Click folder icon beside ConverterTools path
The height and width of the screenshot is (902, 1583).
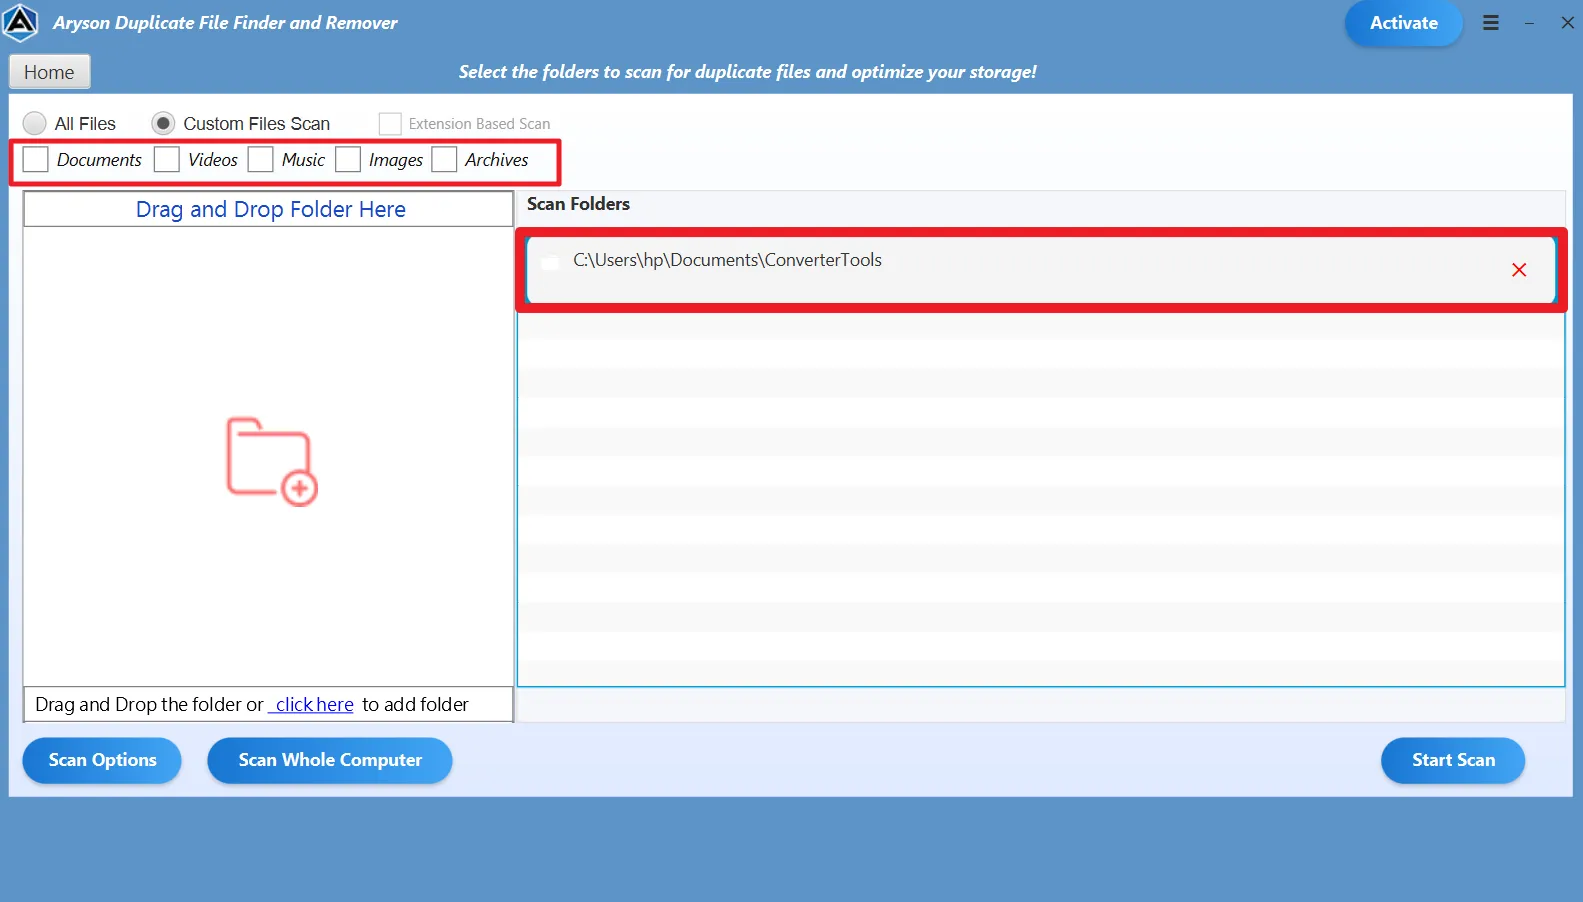[x=550, y=262]
